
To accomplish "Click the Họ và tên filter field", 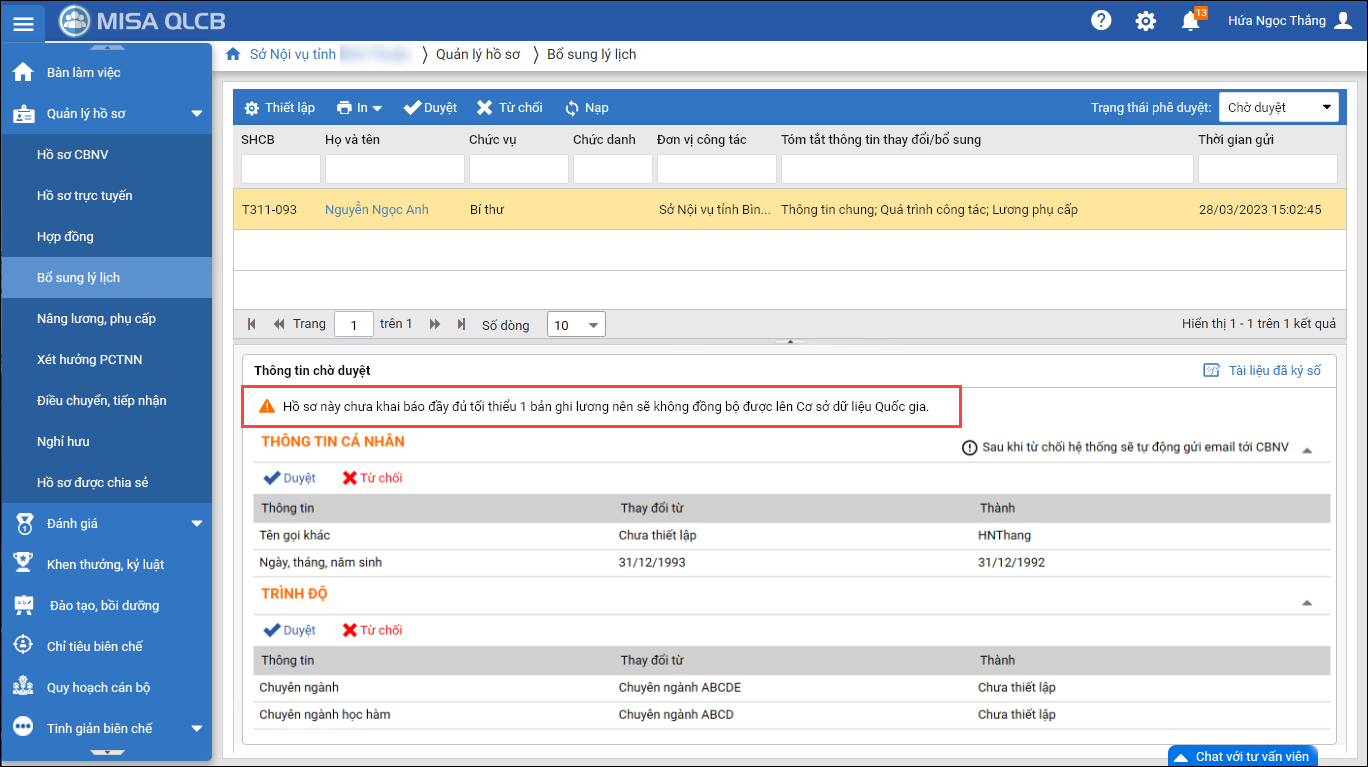I will pos(394,169).
